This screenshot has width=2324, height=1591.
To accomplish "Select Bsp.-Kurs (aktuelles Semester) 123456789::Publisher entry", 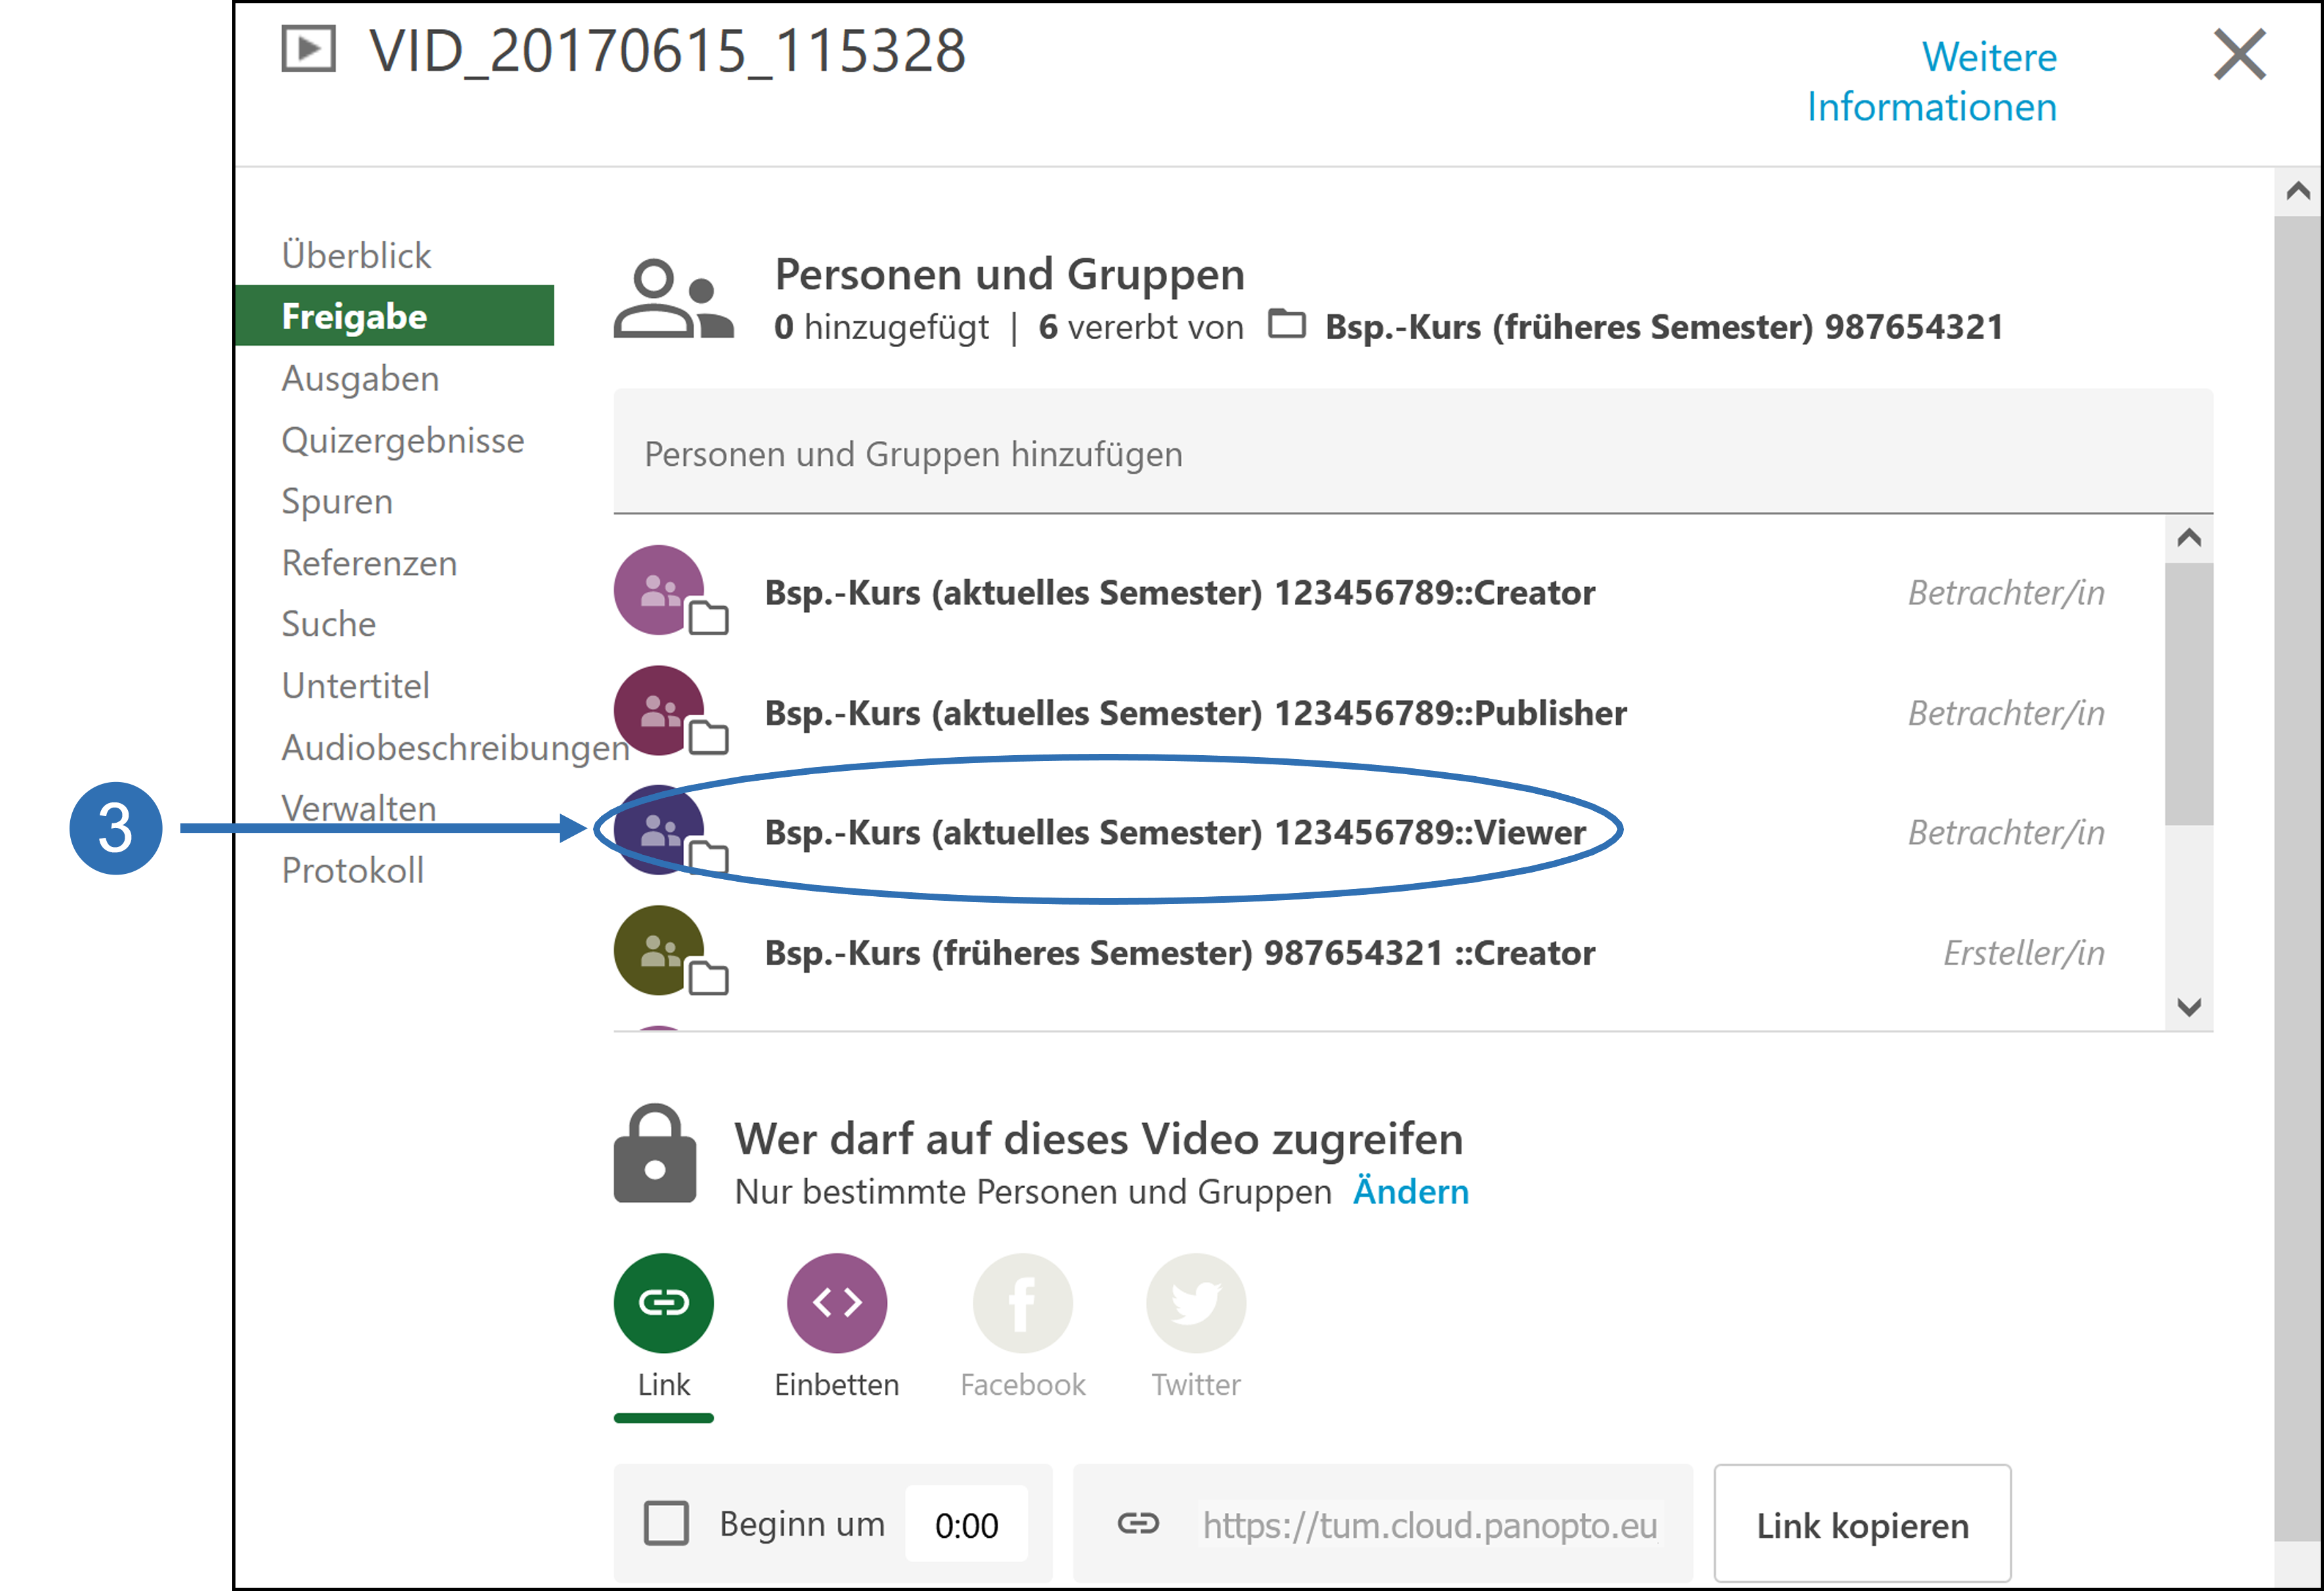I will 1196,713.
